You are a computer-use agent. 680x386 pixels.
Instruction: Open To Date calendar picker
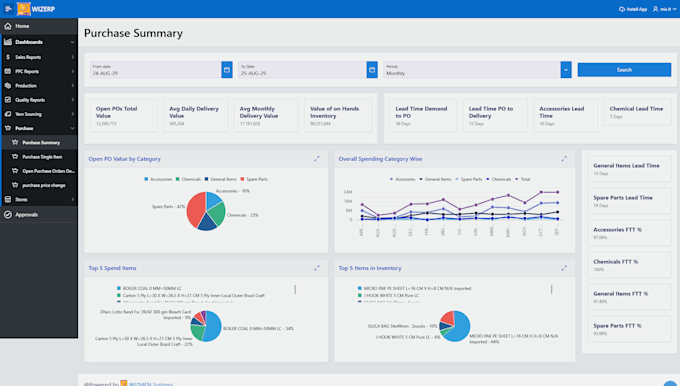point(372,70)
